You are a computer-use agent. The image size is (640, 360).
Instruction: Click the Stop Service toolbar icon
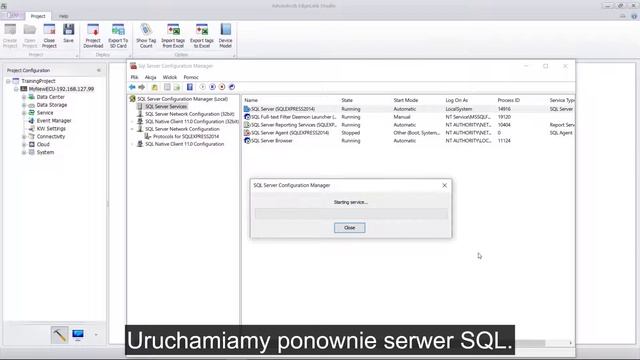[222, 87]
